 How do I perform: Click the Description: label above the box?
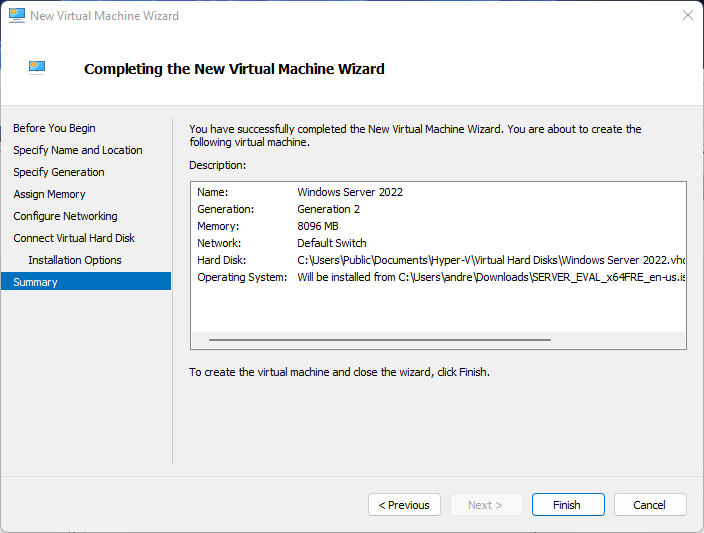[x=218, y=165]
